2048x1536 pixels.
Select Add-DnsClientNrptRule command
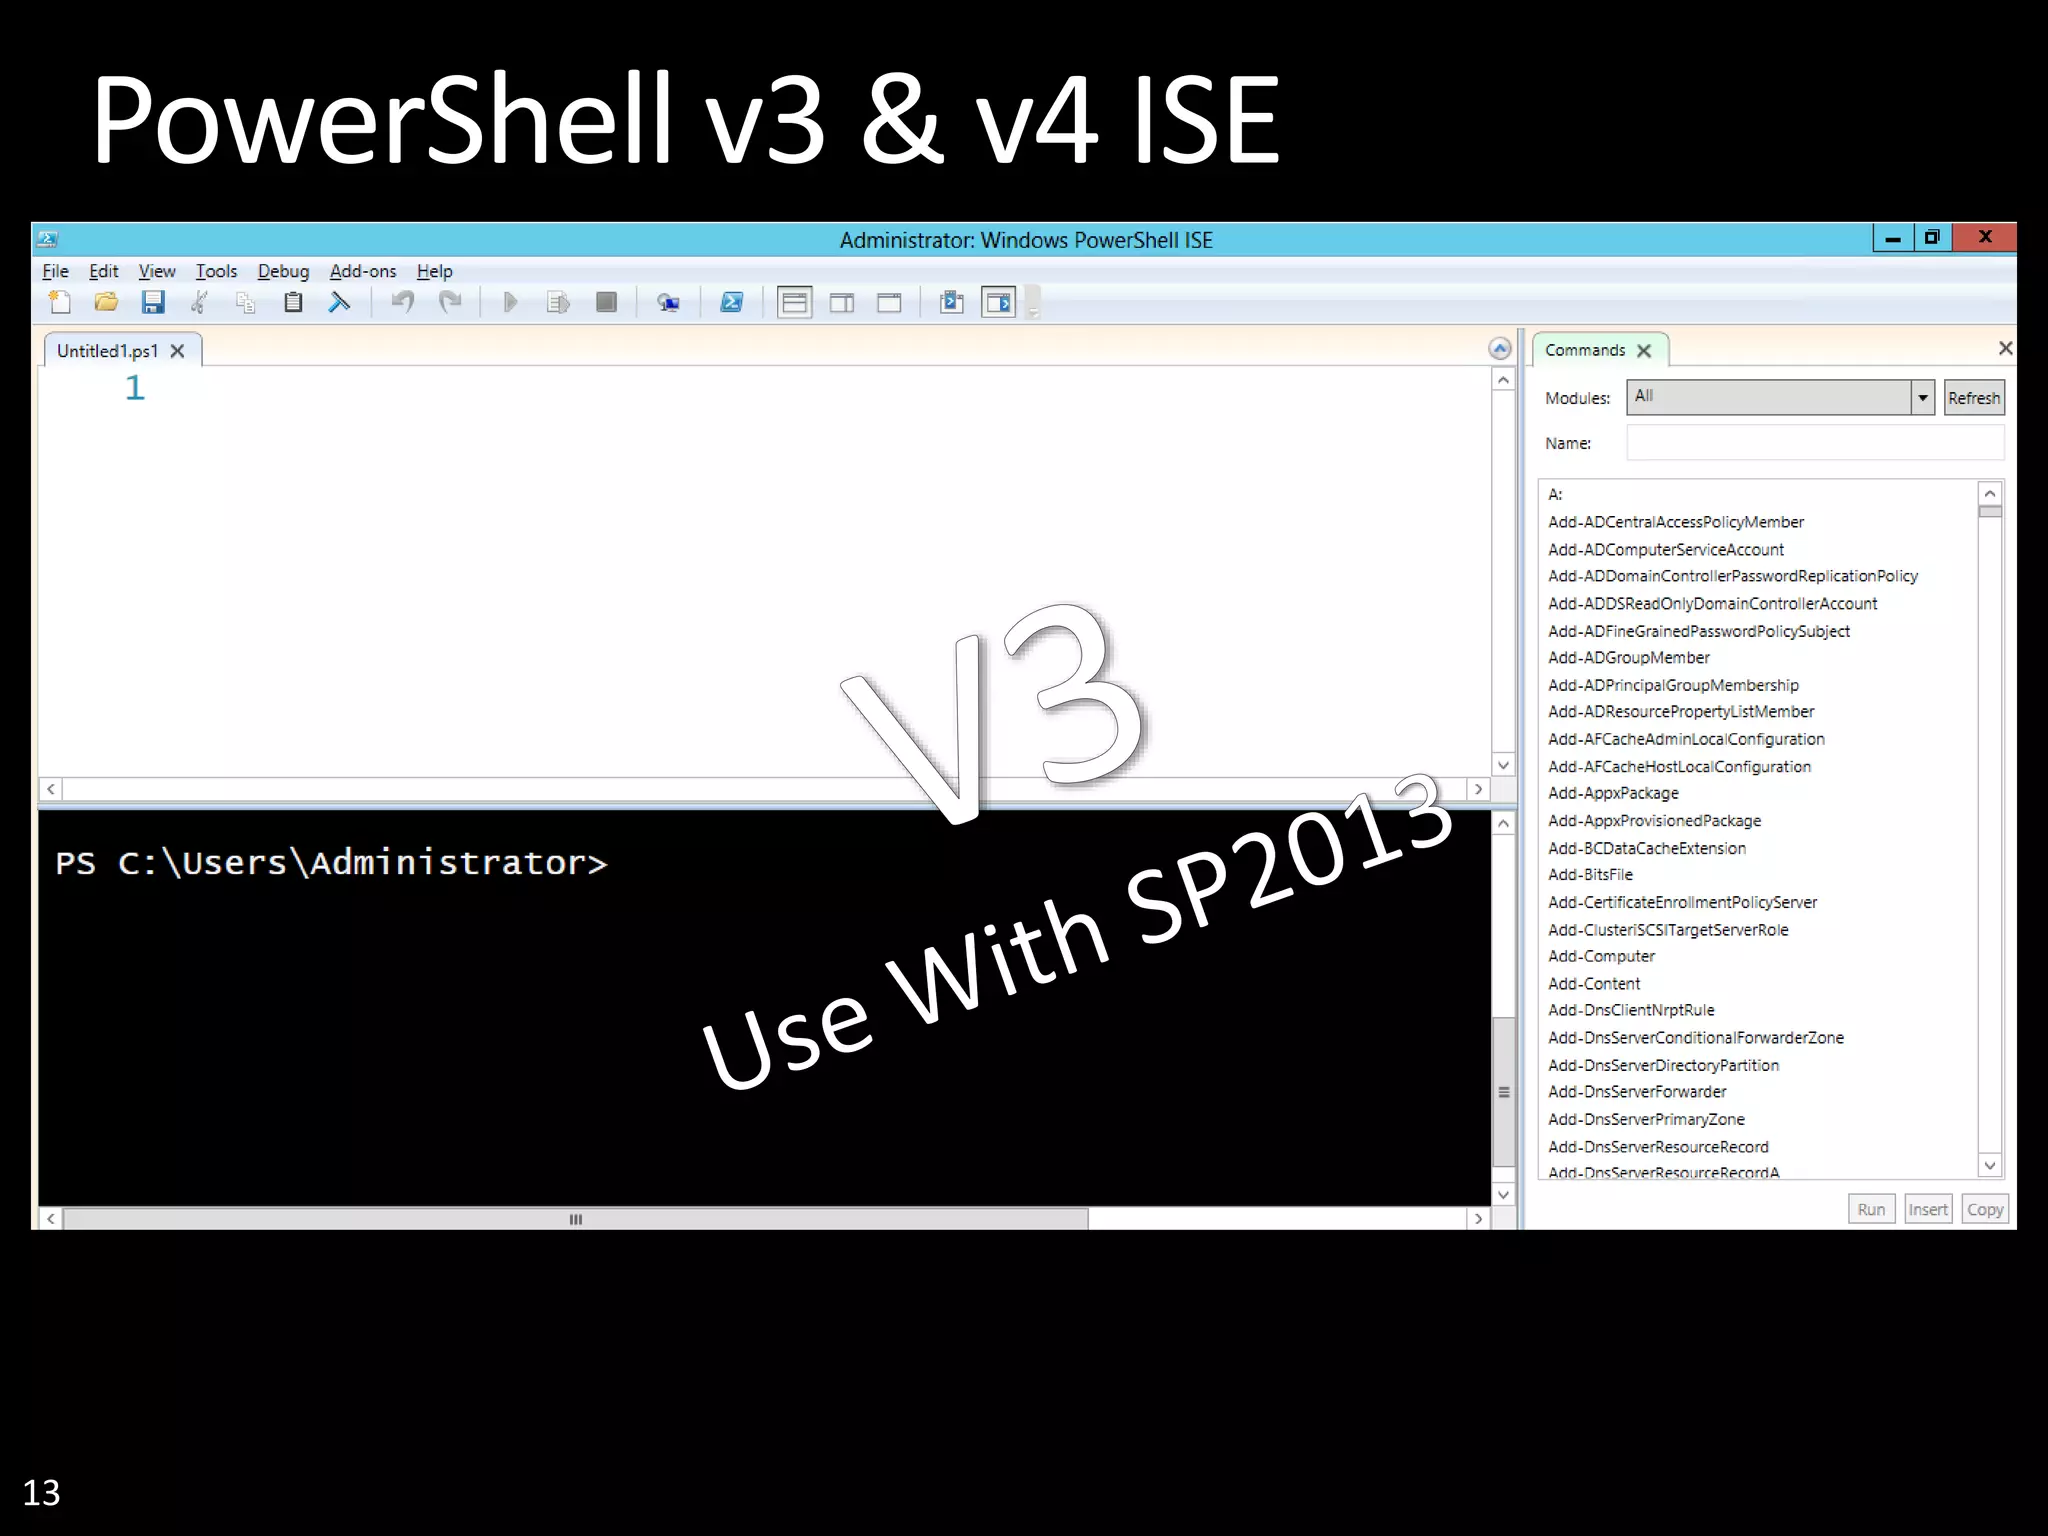pyautogui.click(x=1631, y=1010)
